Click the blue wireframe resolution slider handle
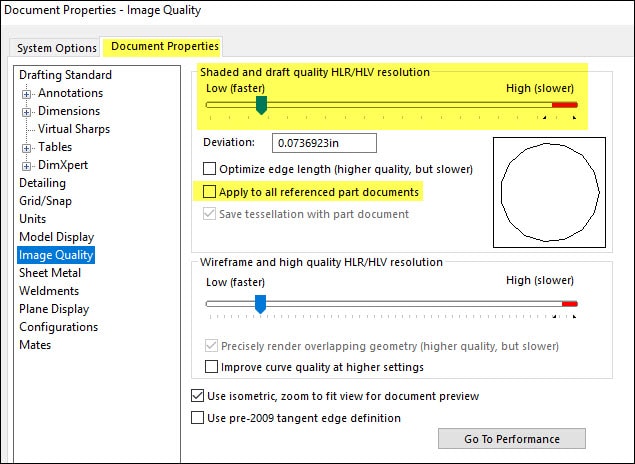Screen dimensions: 635x464 click(260, 304)
